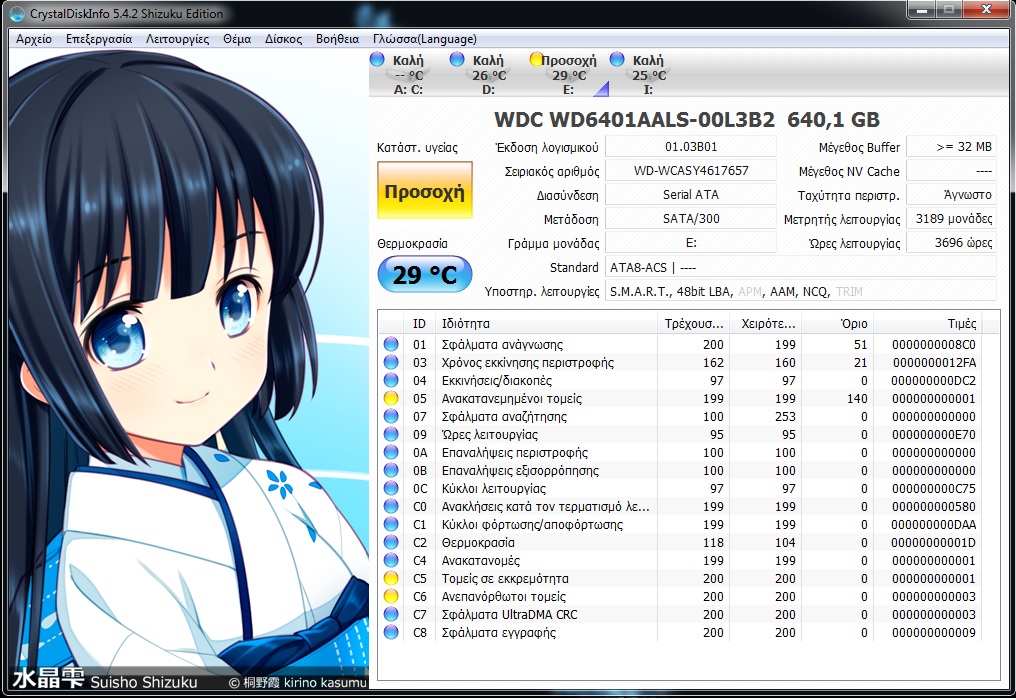Click the >= 32 MB buffer size field
The image size is (1016, 700).
951,146
